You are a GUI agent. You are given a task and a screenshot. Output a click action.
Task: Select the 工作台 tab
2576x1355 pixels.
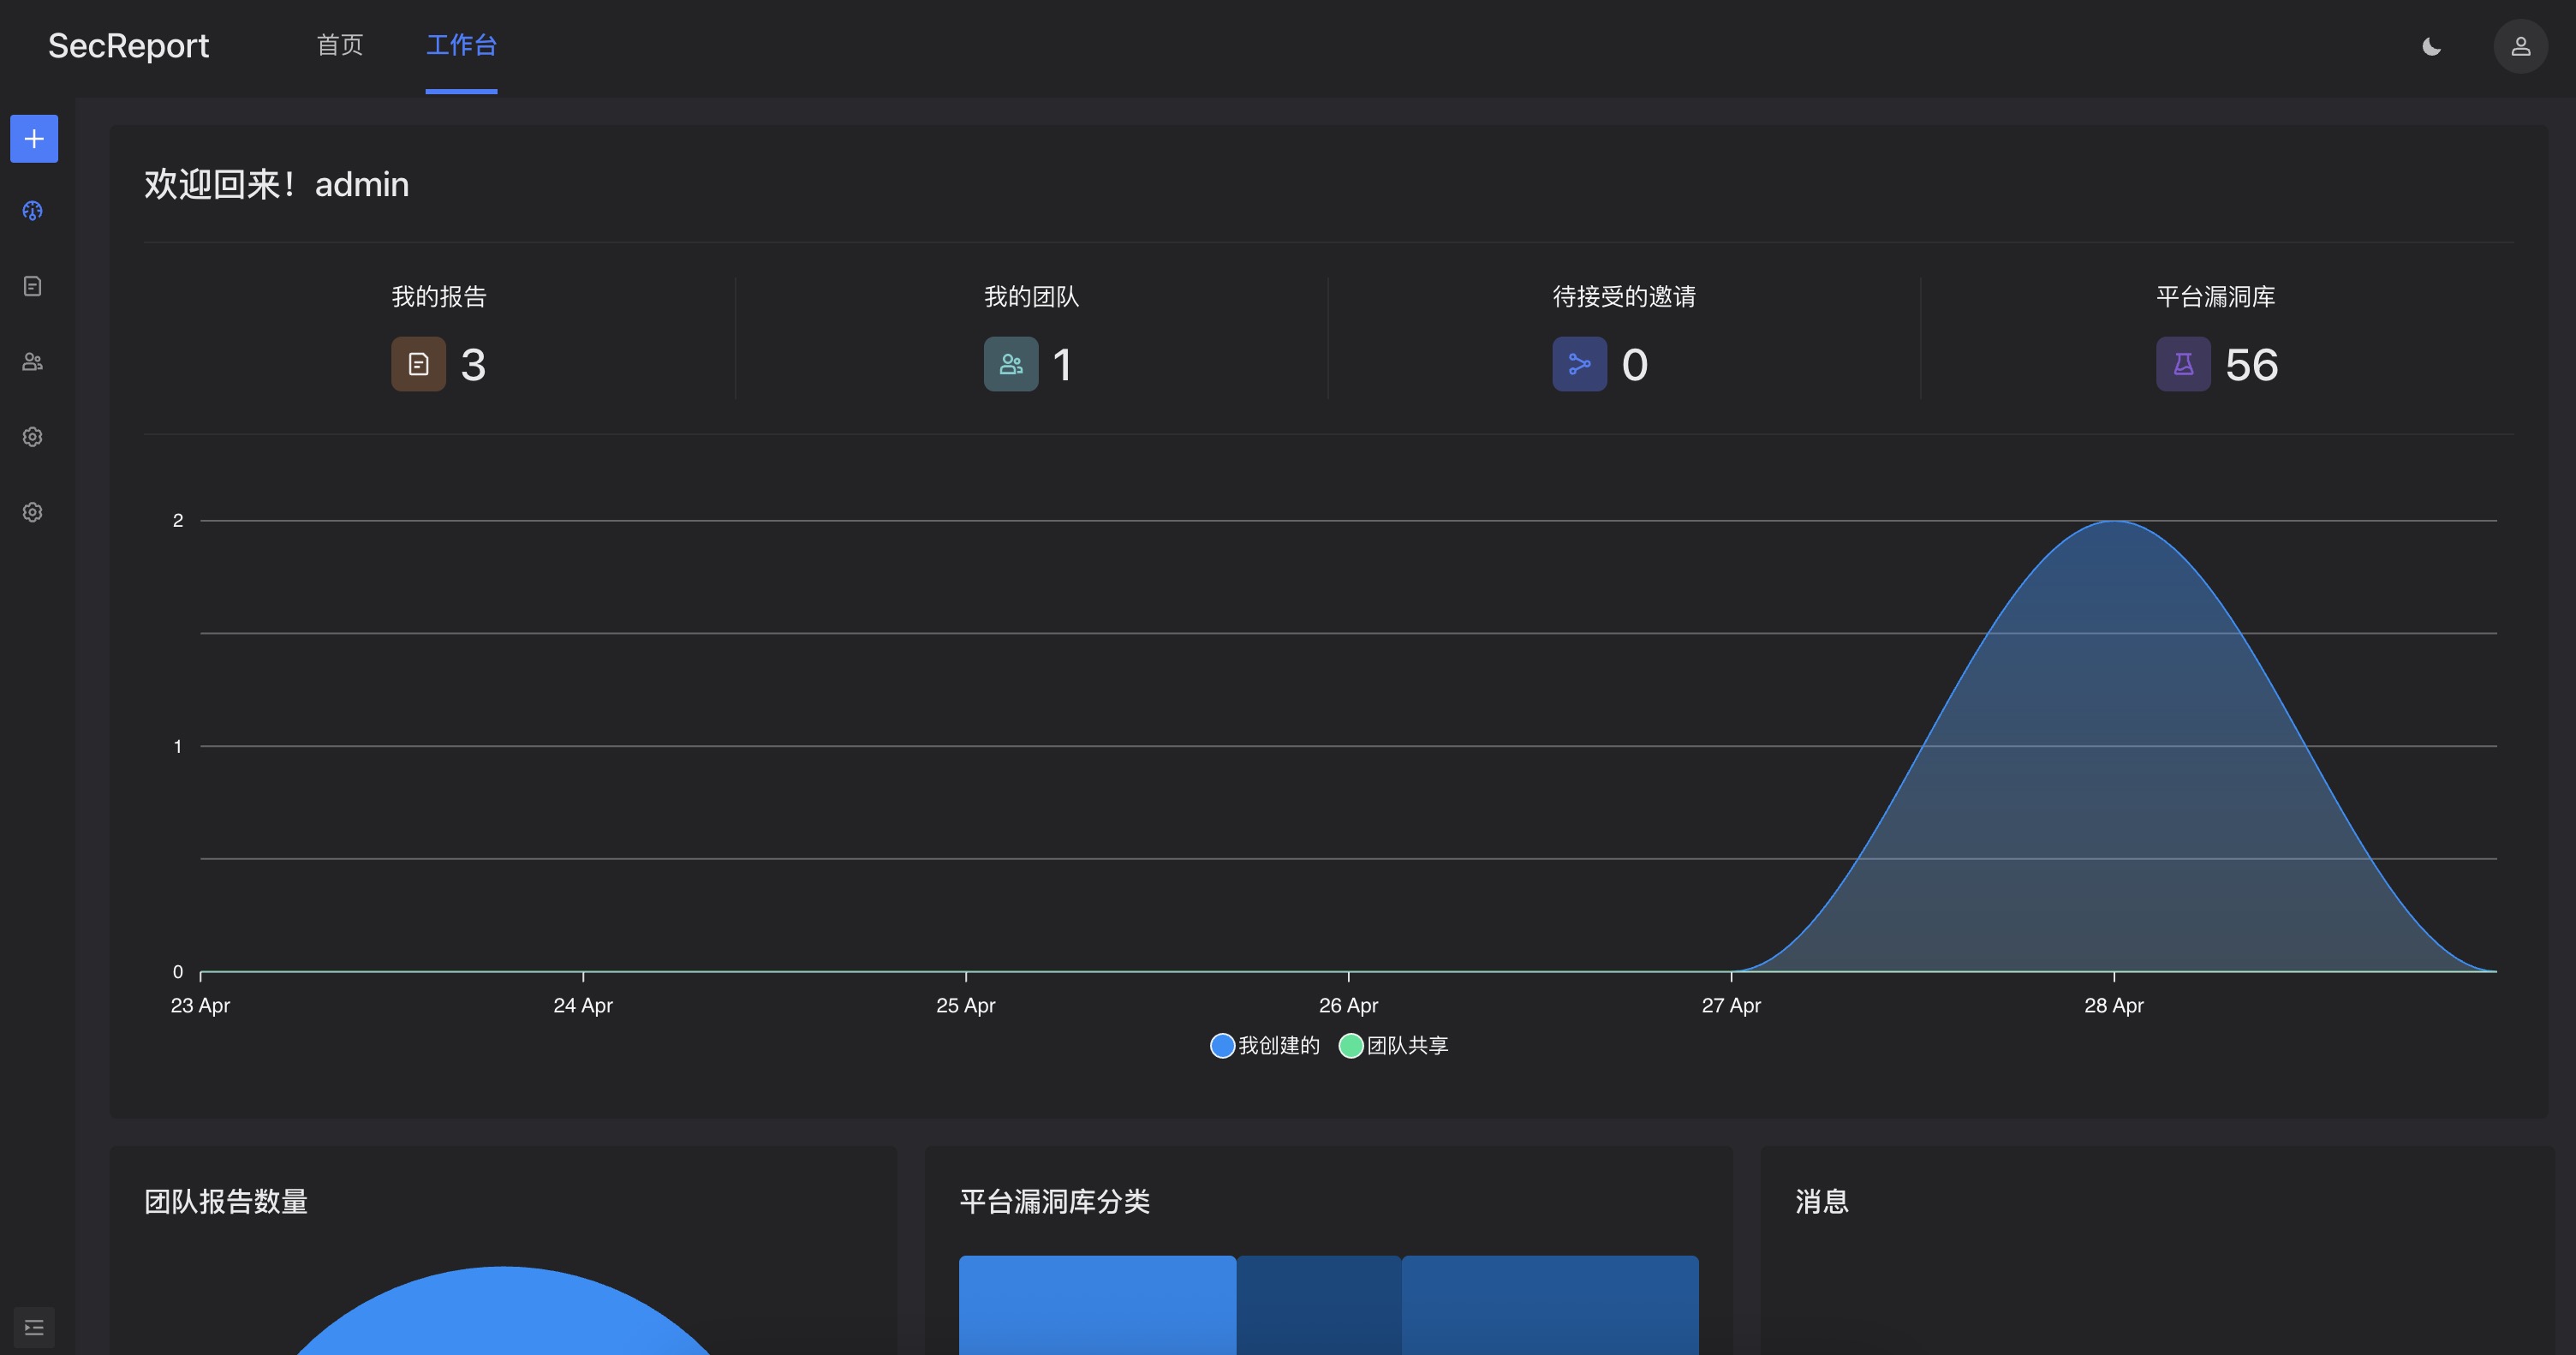pyautogui.click(x=461, y=45)
